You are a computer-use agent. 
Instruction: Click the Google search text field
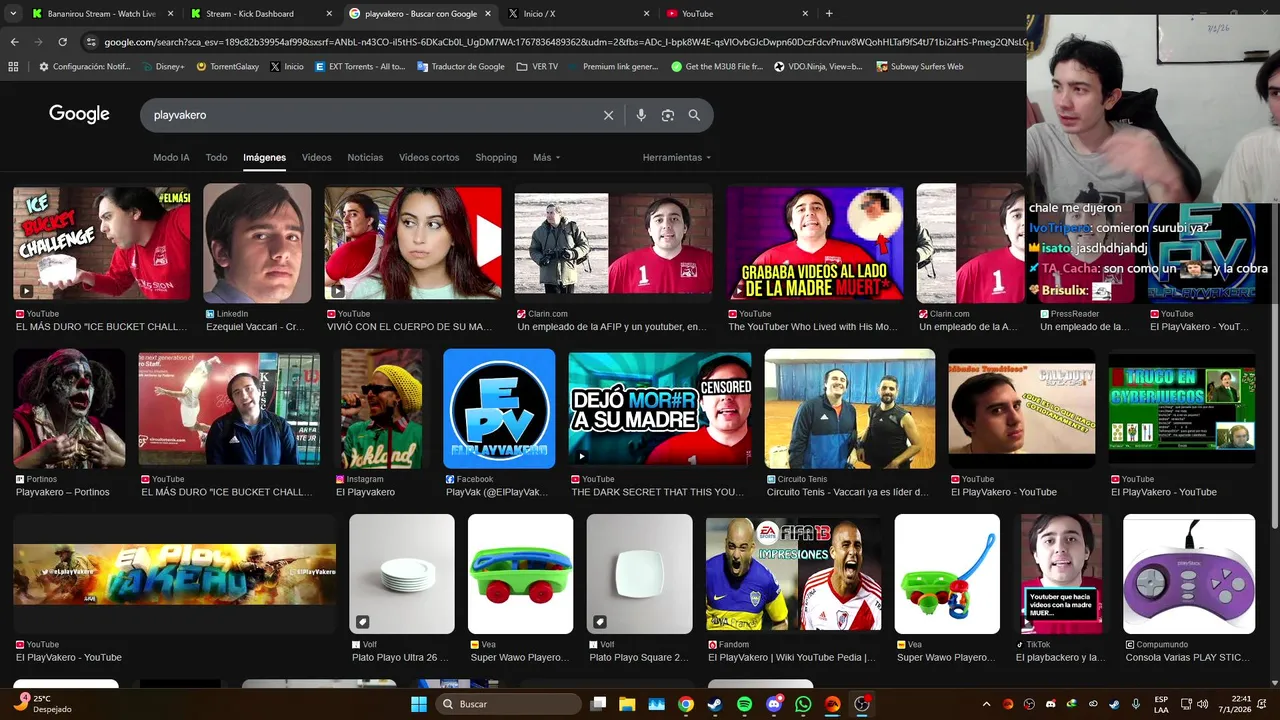point(370,115)
